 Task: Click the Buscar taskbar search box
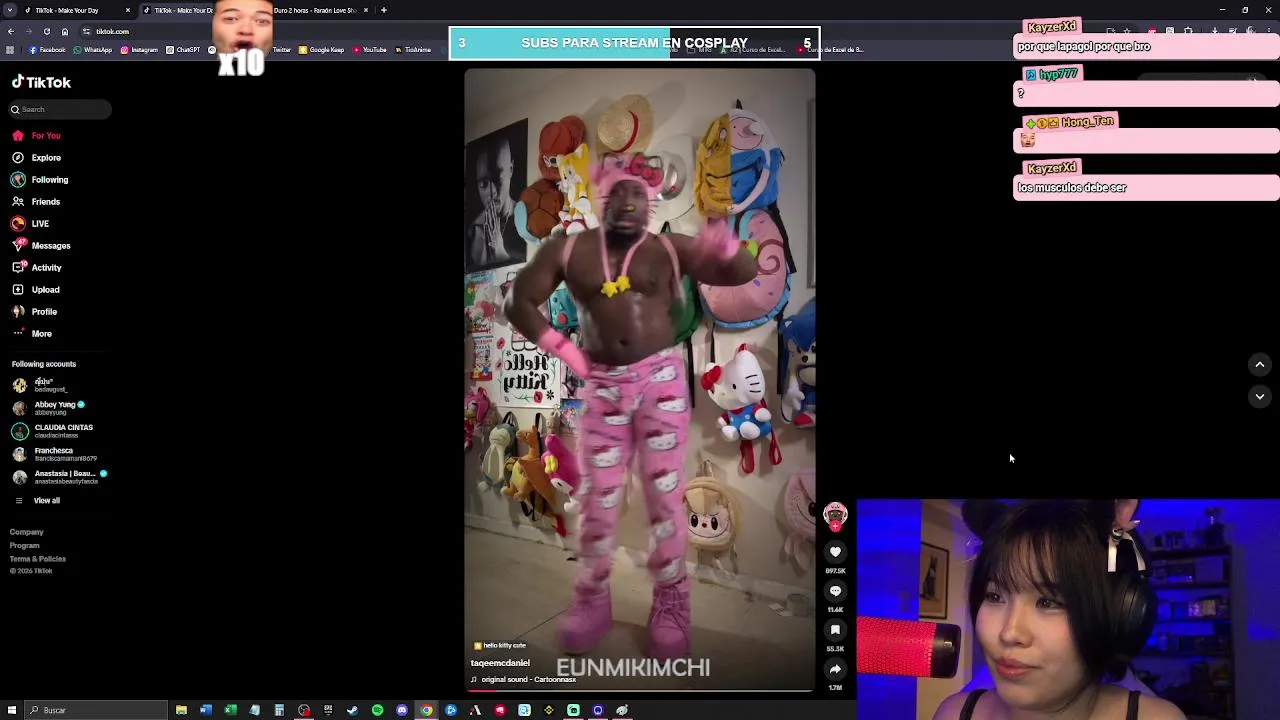(x=96, y=710)
